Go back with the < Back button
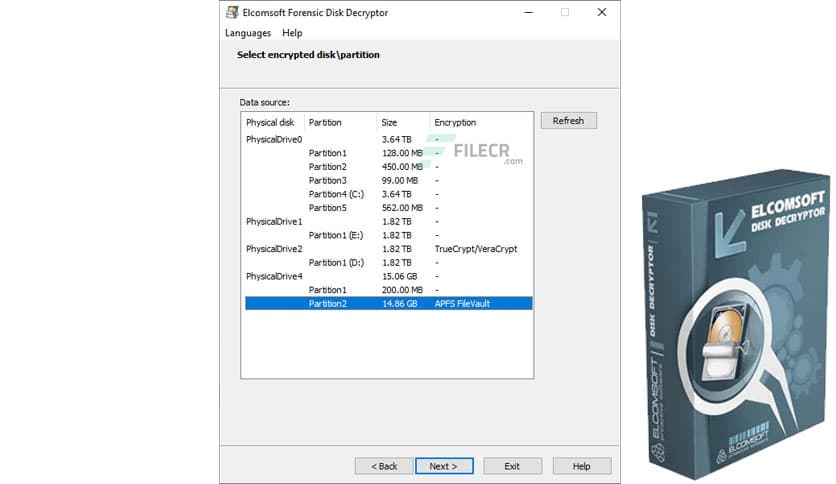This screenshot has height=484, width=836. pyautogui.click(x=384, y=466)
